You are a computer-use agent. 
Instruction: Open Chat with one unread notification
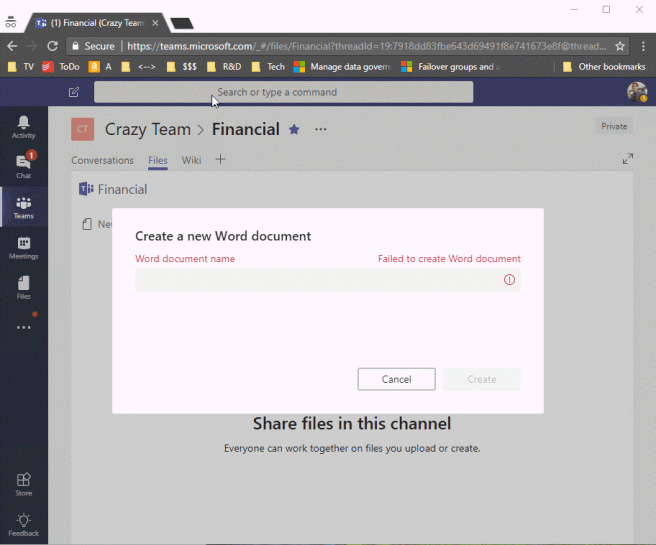click(x=23, y=166)
